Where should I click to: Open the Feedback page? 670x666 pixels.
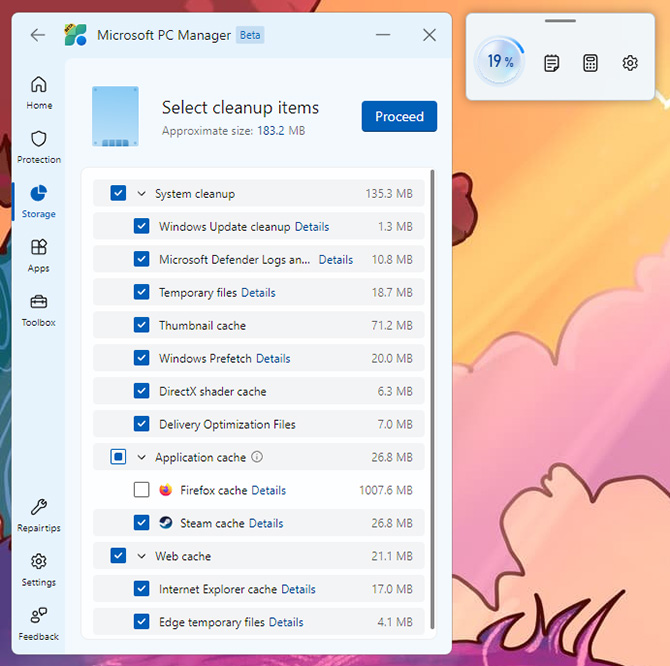(x=39, y=624)
